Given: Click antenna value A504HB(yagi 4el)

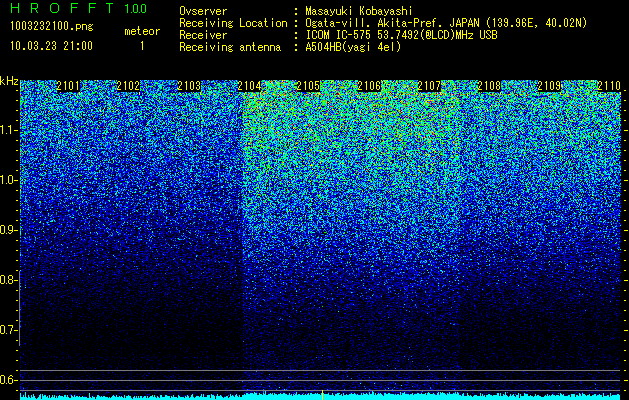Looking at the screenshot, I should (x=353, y=47).
